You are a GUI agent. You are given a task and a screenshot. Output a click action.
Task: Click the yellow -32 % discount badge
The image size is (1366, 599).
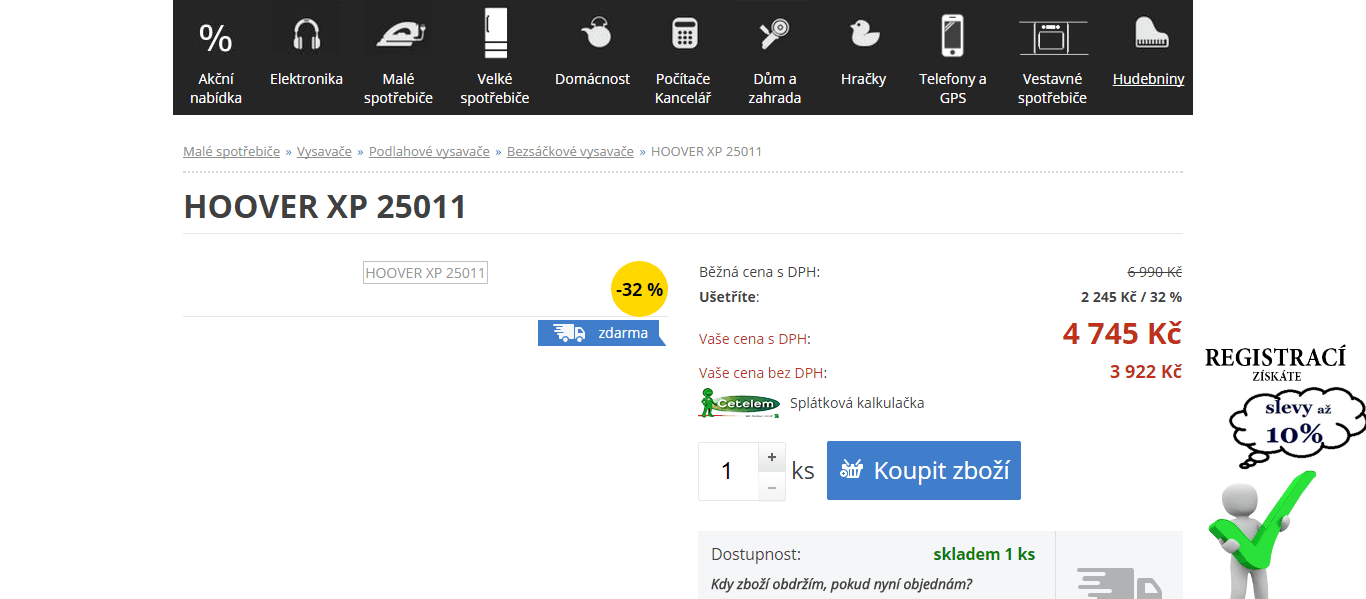tap(639, 289)
